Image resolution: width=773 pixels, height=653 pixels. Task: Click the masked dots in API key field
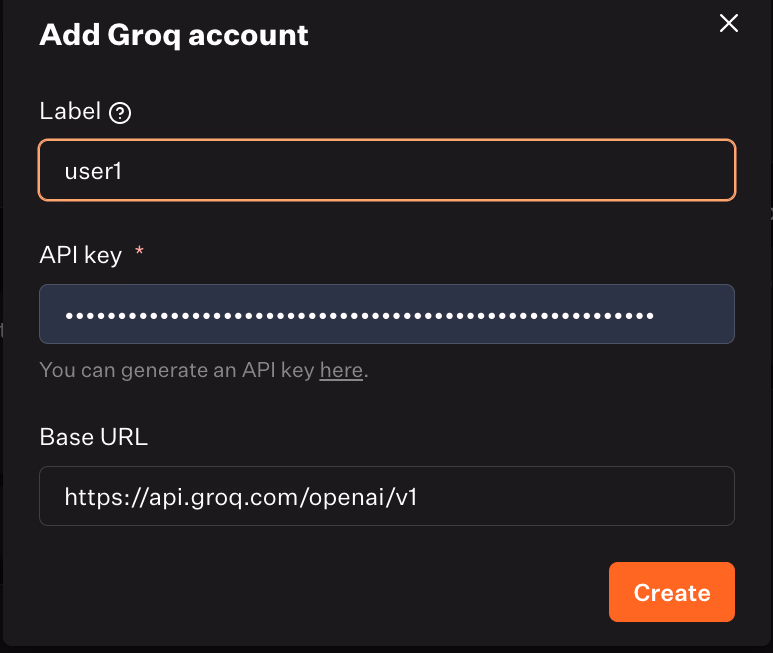tap(359, 315)
